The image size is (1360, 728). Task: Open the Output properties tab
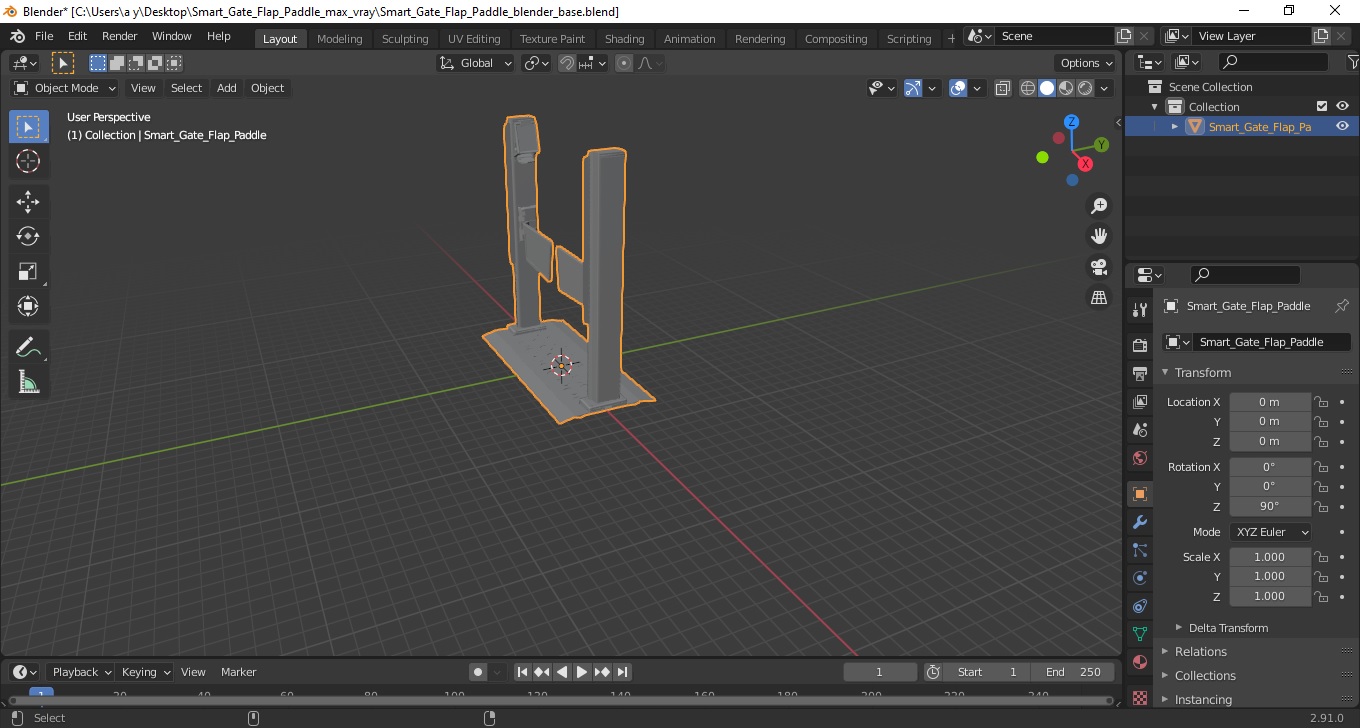[1139, 373]
